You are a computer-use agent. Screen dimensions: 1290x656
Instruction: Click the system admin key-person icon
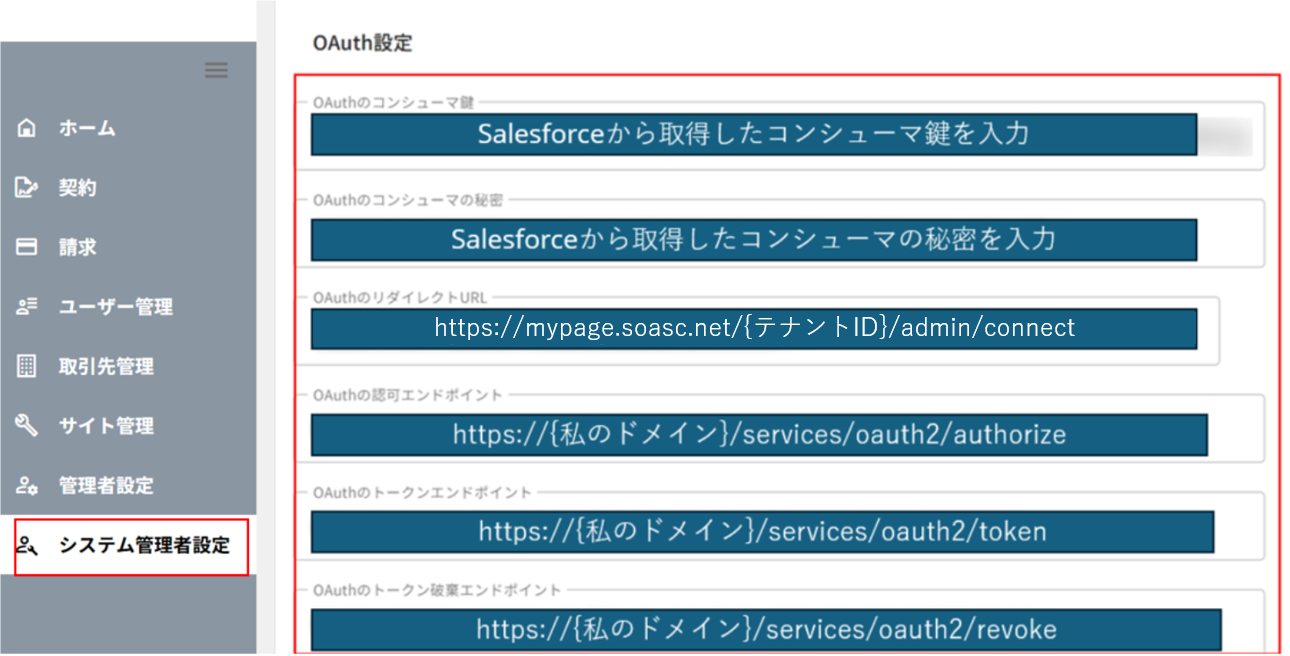(27, 545)
